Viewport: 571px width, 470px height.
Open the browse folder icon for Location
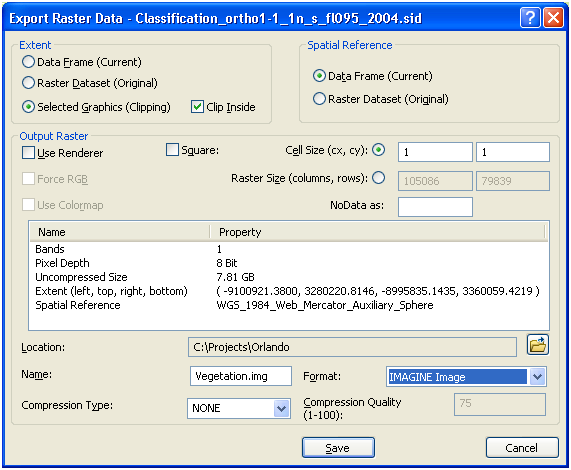(538, 345)
